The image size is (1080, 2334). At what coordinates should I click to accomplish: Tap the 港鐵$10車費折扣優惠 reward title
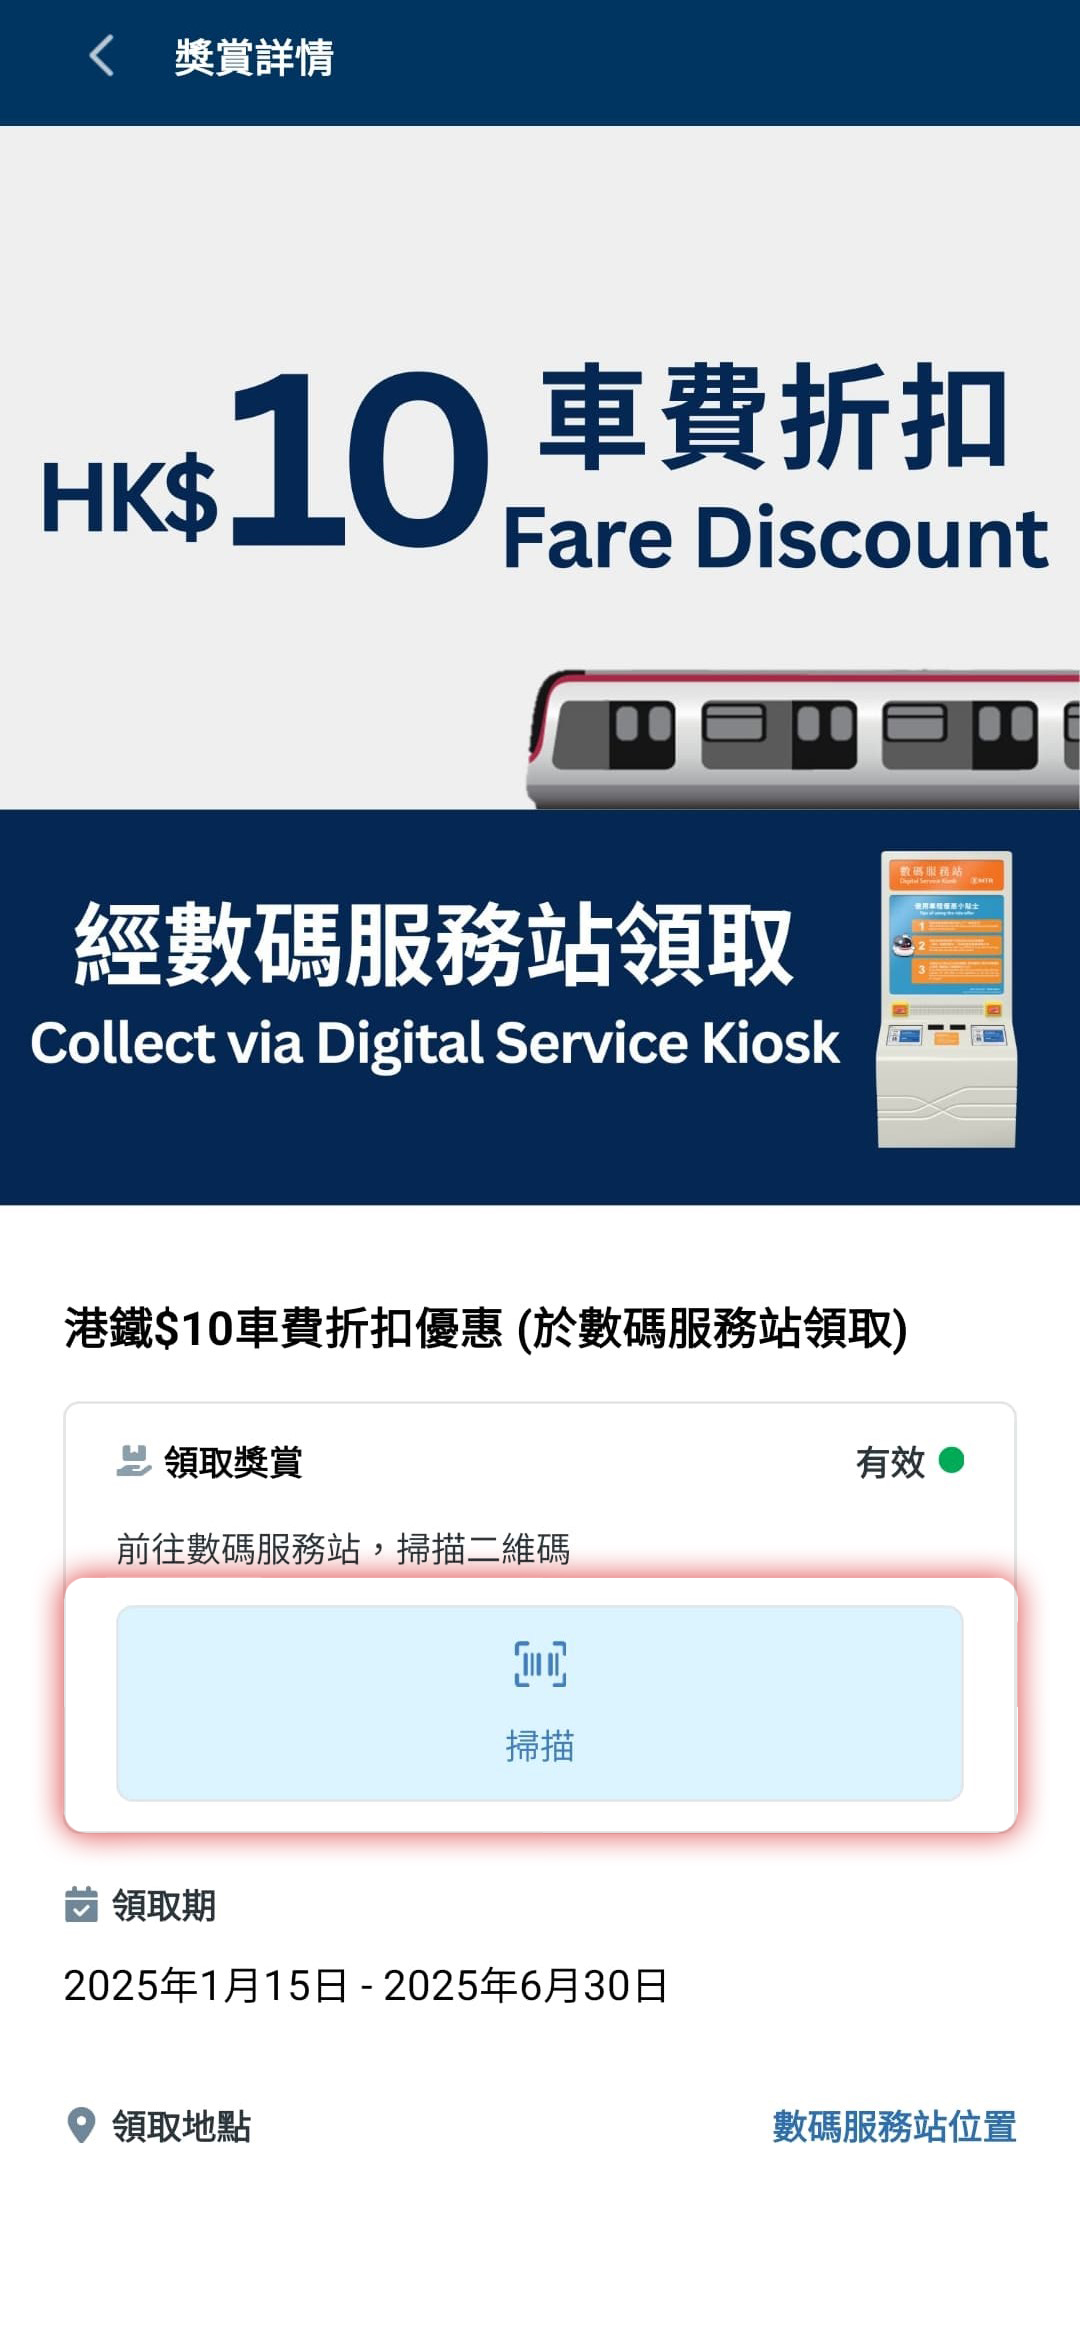coord(486,1328)
